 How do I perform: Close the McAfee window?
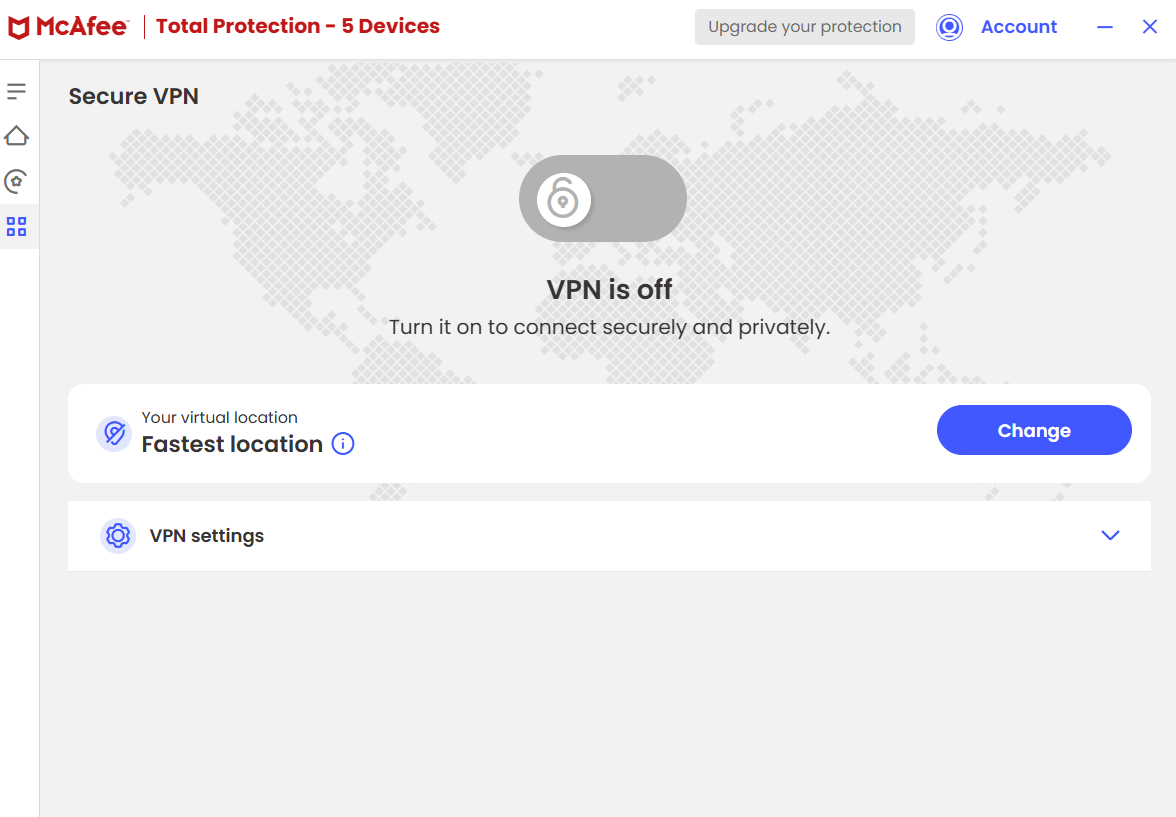click(x=1150, y=27)
